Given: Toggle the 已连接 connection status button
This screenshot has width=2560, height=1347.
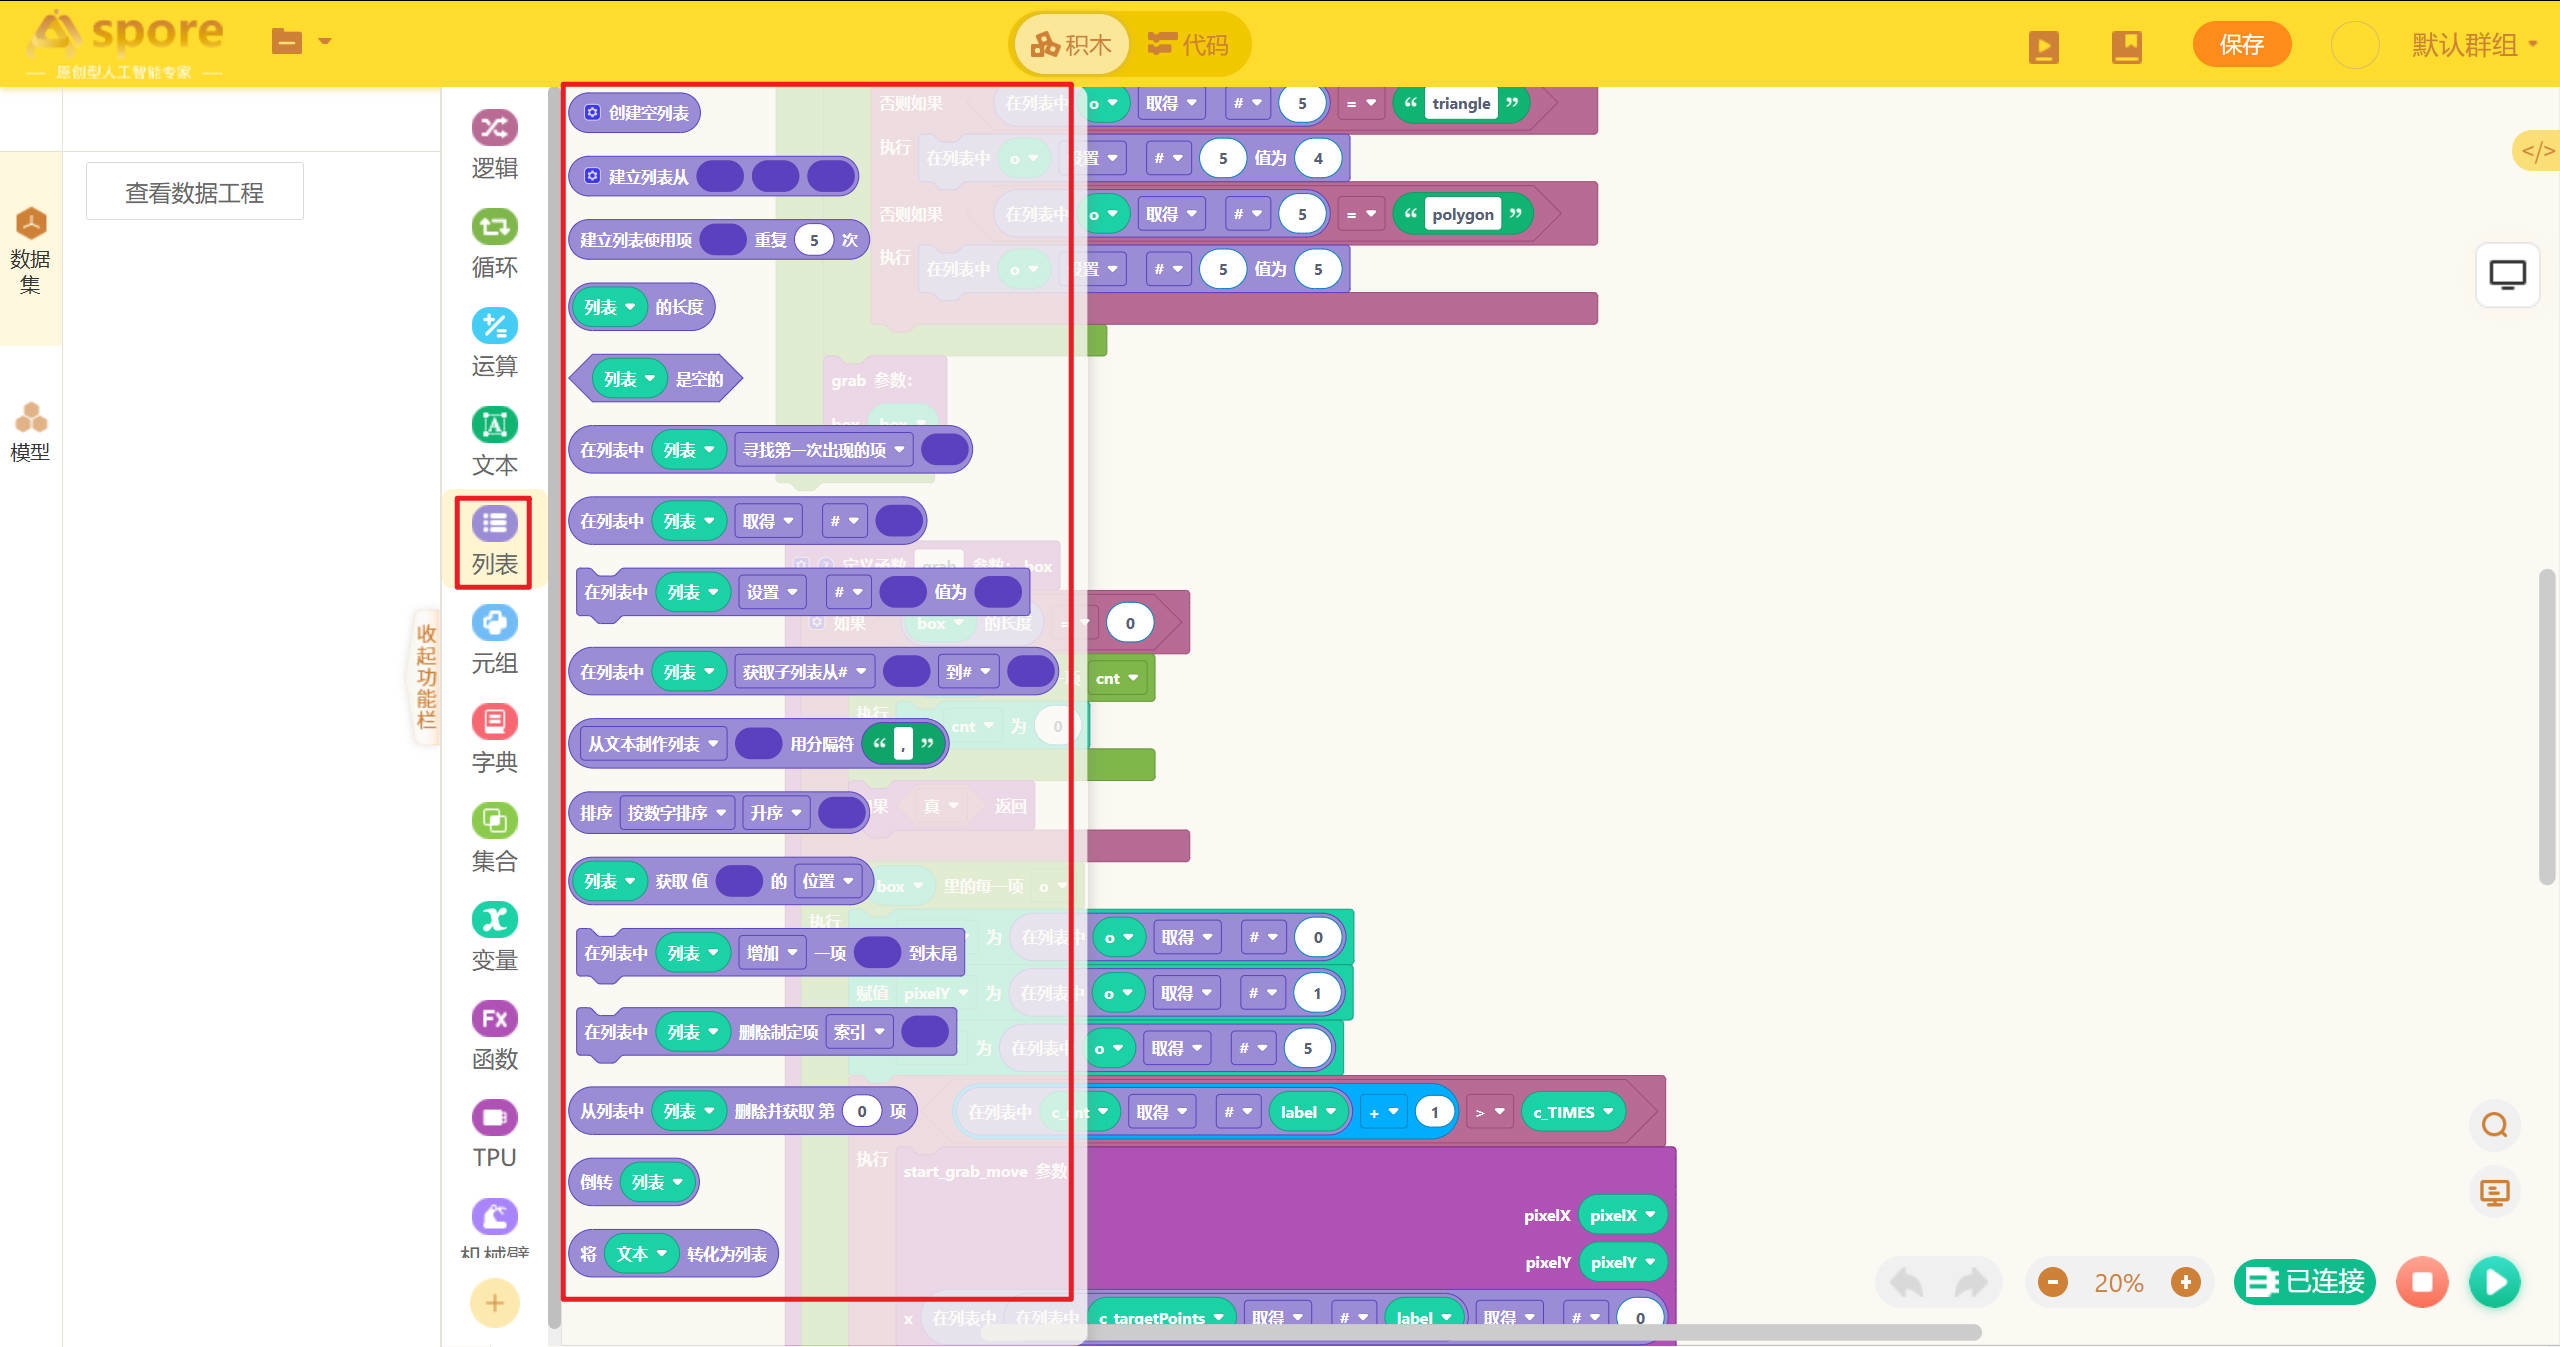Looking at the screenshot, I should coord(2305,1282).
